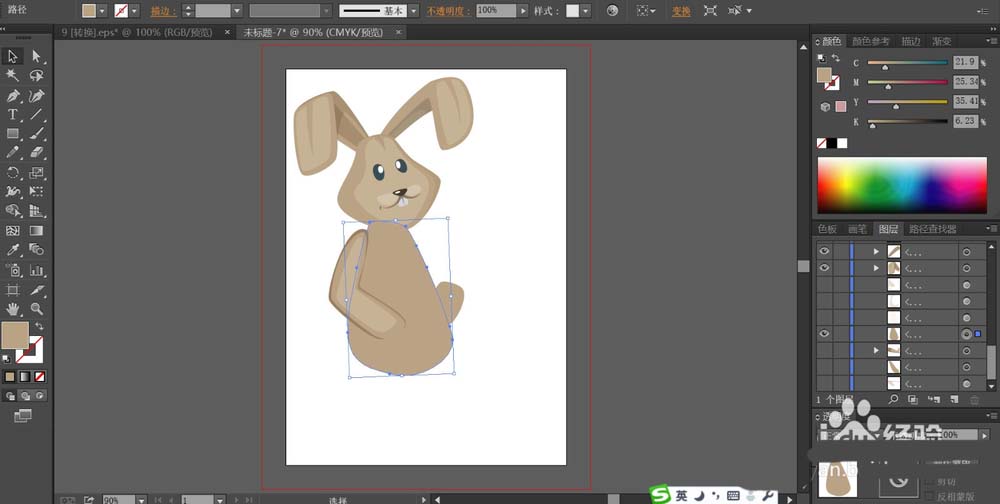This screenshot has height=504, width=1000.
Task: Select the Eraser tool
Action: pos(37,152)
